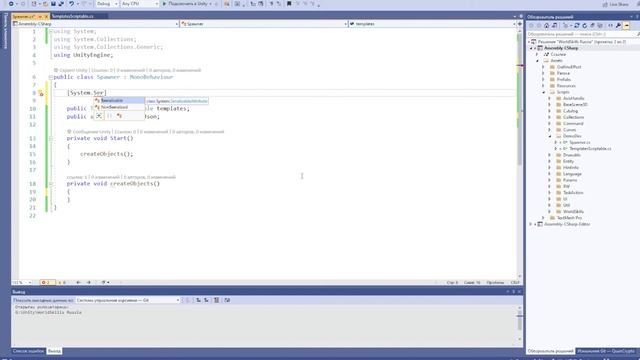
Task: Collapse the Scripts folder in Solution Explorer
Action: coord(543,92)
